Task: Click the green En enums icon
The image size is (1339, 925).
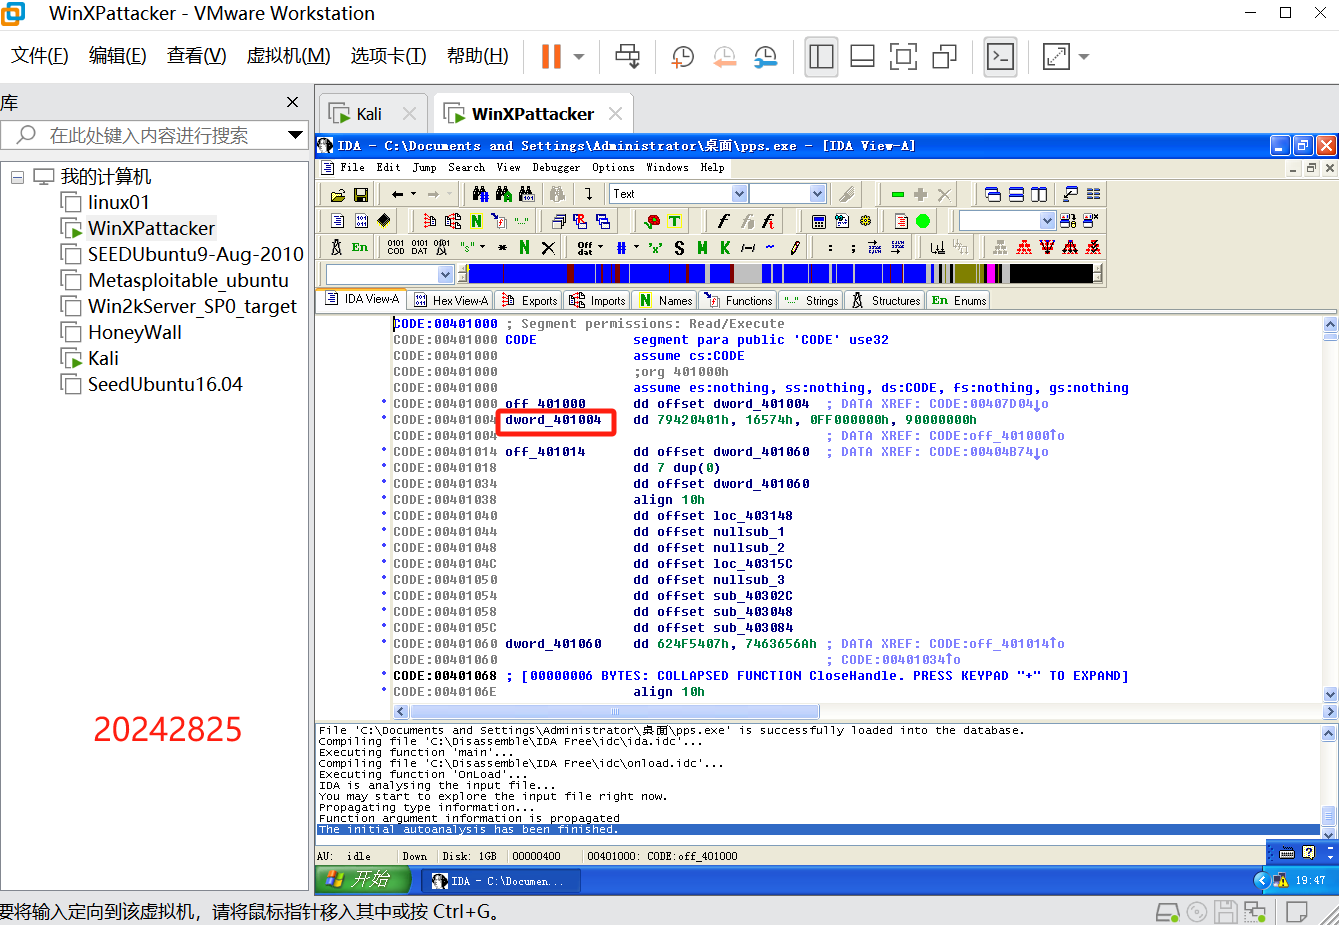Action: coord(360,247)
